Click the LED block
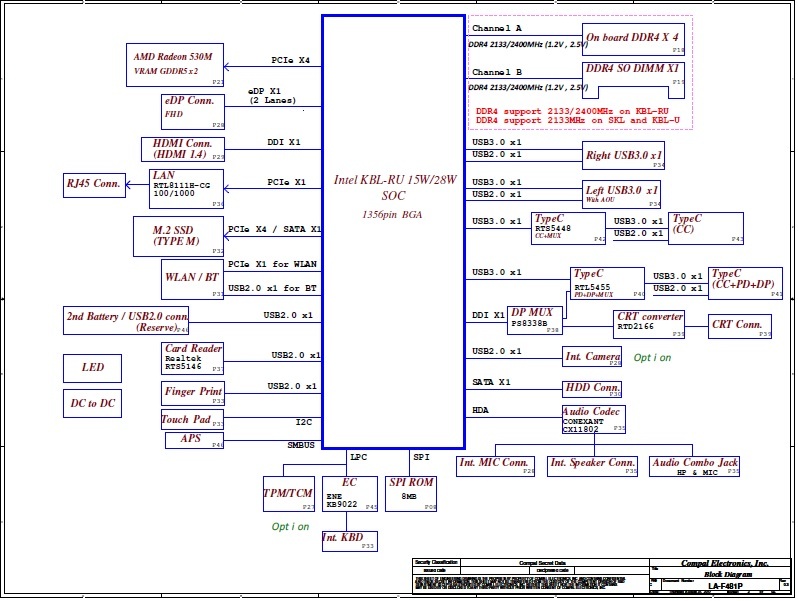Viewport: 798px width, 601px height. [x=92, y=368]
